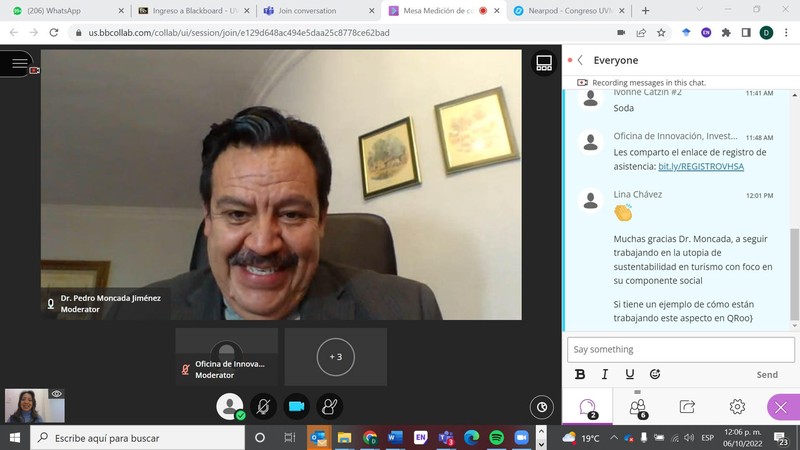Apply underline formatting to chat message
Viewport: 800px width, 450px height.
(x=630, y=374)
